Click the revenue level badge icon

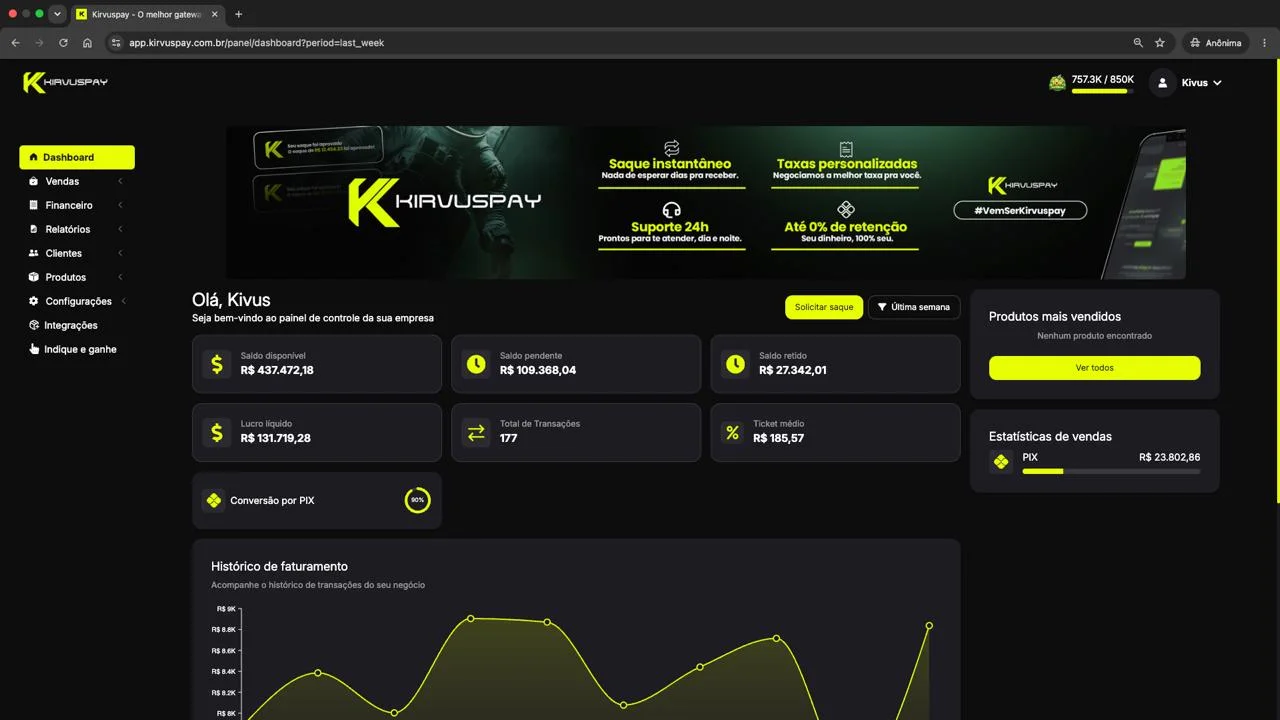click(x=1057, y=83)
